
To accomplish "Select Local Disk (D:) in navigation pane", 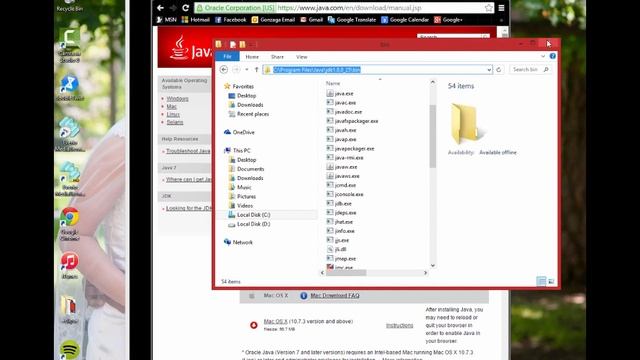I will (x=249, y=224).
